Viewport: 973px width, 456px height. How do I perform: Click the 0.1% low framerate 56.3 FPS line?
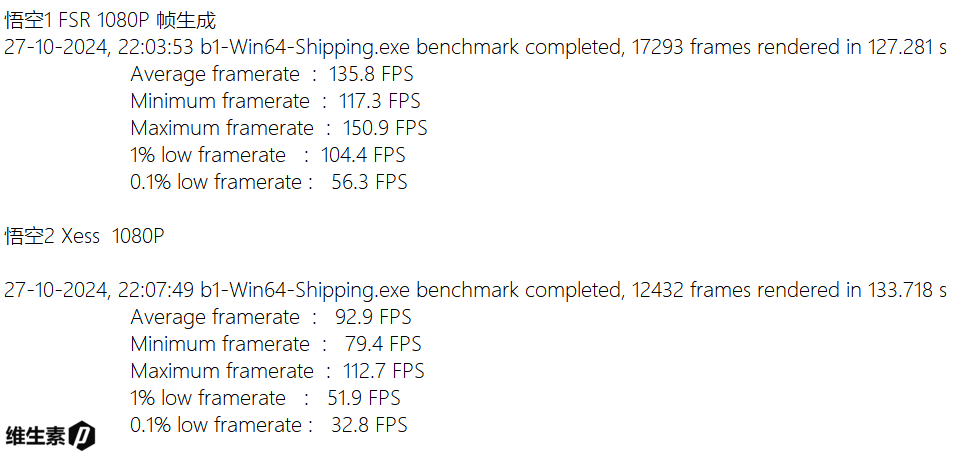pos(269,182)
